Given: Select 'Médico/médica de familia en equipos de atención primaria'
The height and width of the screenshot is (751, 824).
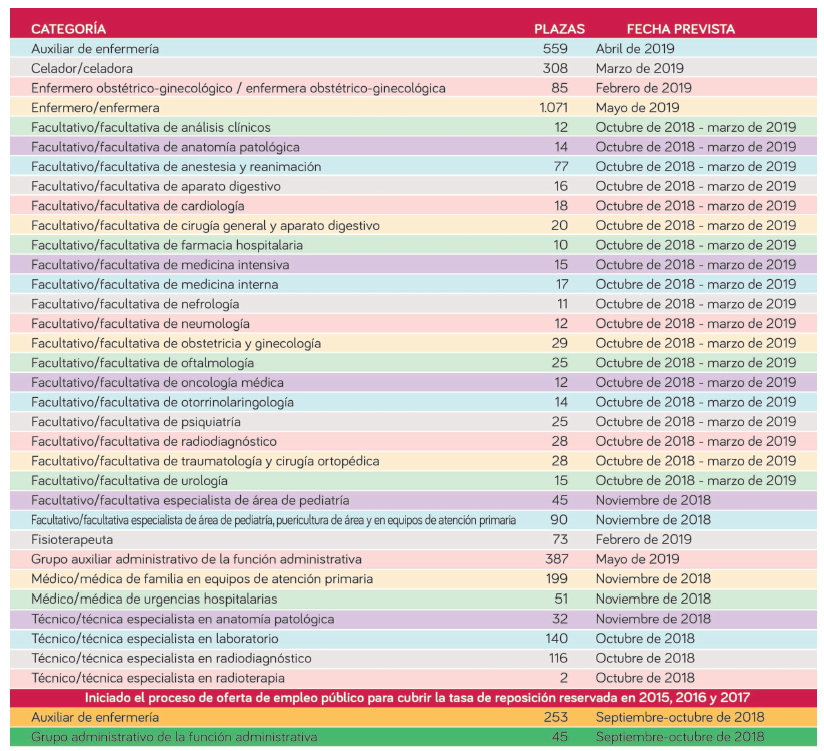Looking at the screenshot, I should pos(202,579).
